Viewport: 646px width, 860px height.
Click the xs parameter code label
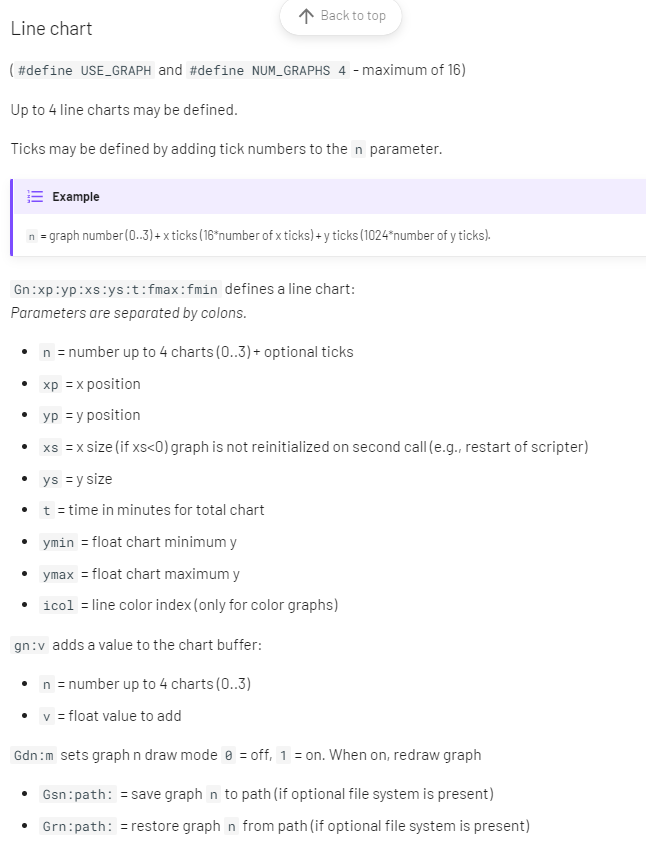point(51,448)
